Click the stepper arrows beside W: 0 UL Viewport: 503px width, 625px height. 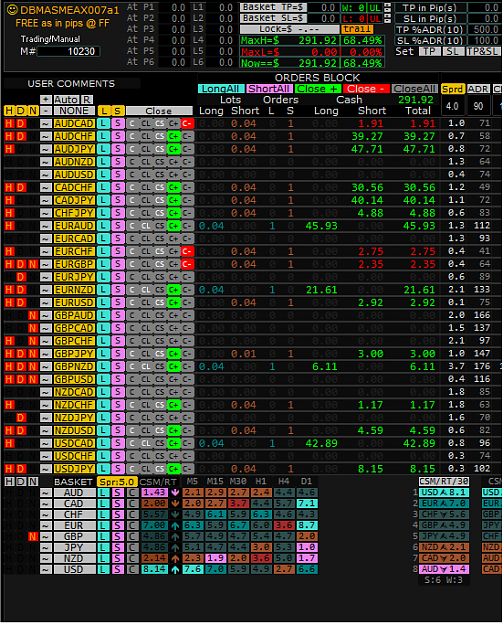(x=387, y=8)
